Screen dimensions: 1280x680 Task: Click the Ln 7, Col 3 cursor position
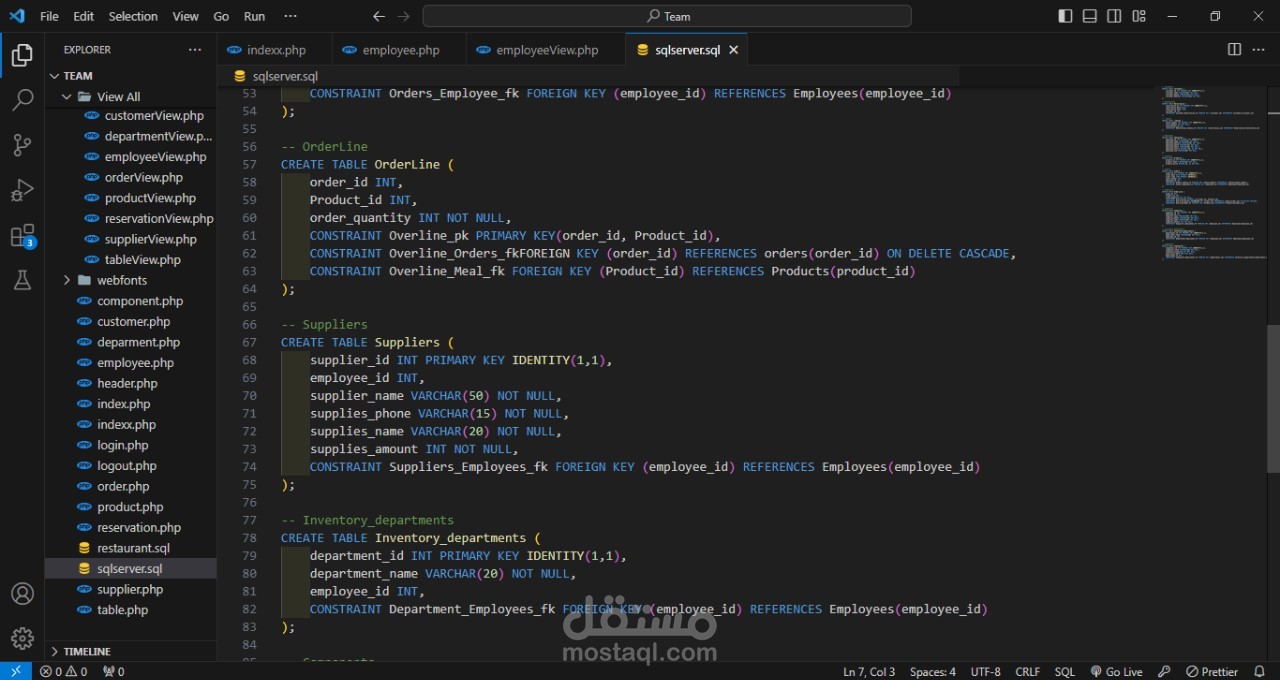click(869, 671)
